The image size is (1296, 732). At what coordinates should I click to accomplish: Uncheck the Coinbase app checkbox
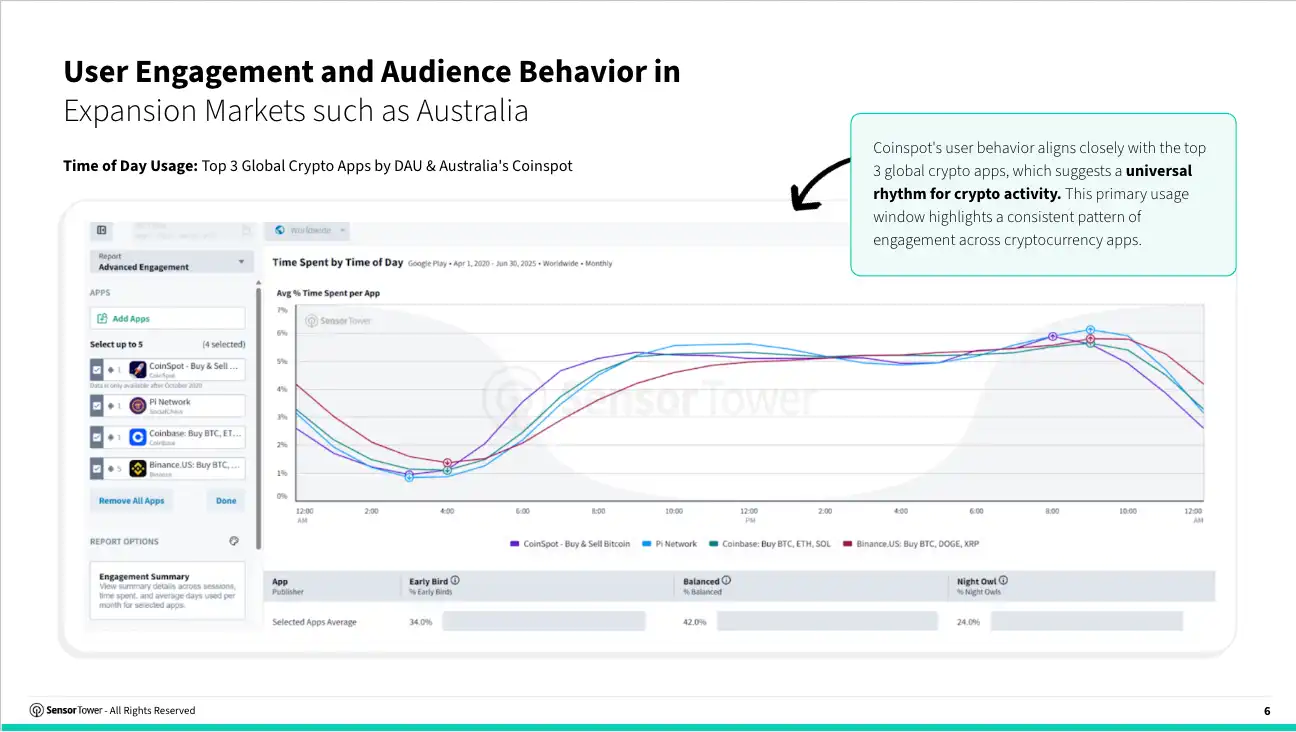point(96,438)
